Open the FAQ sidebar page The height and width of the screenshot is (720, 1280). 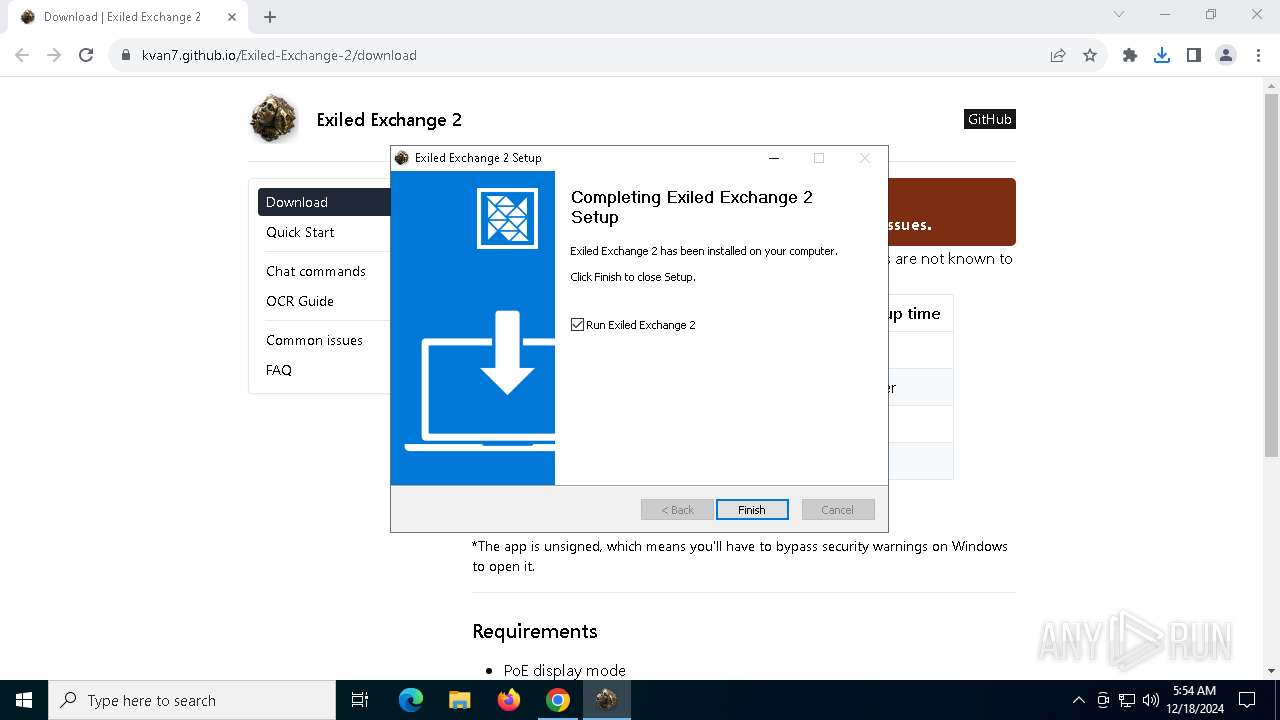(x=279, y=370)
